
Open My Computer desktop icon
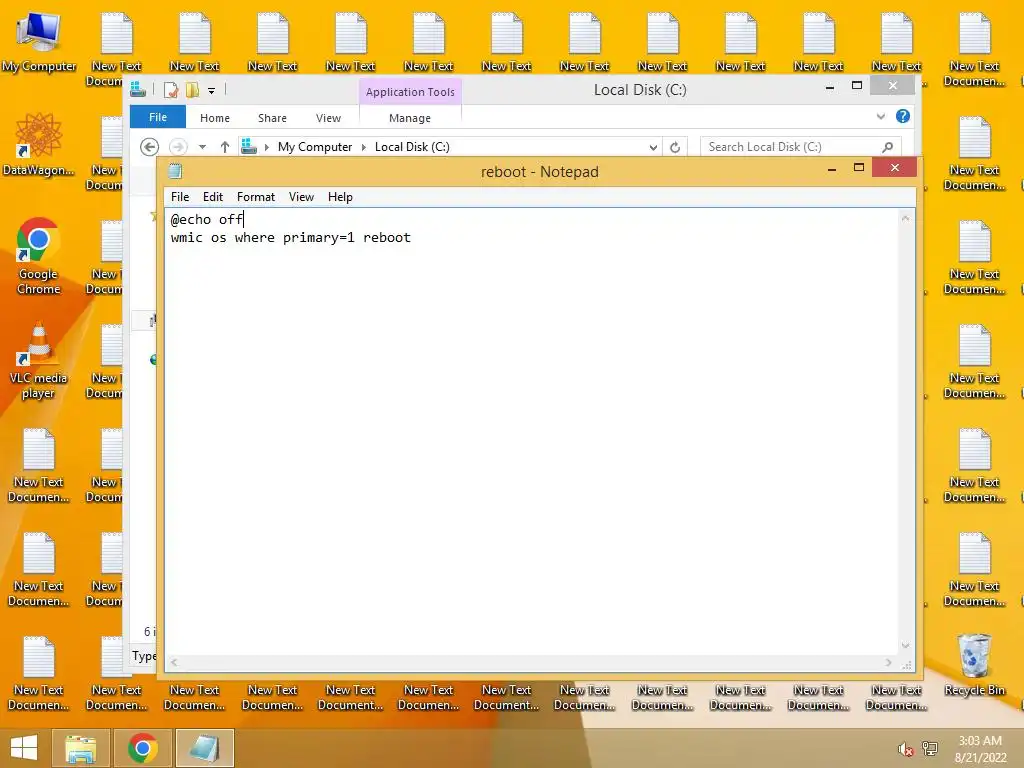[39, 42]
